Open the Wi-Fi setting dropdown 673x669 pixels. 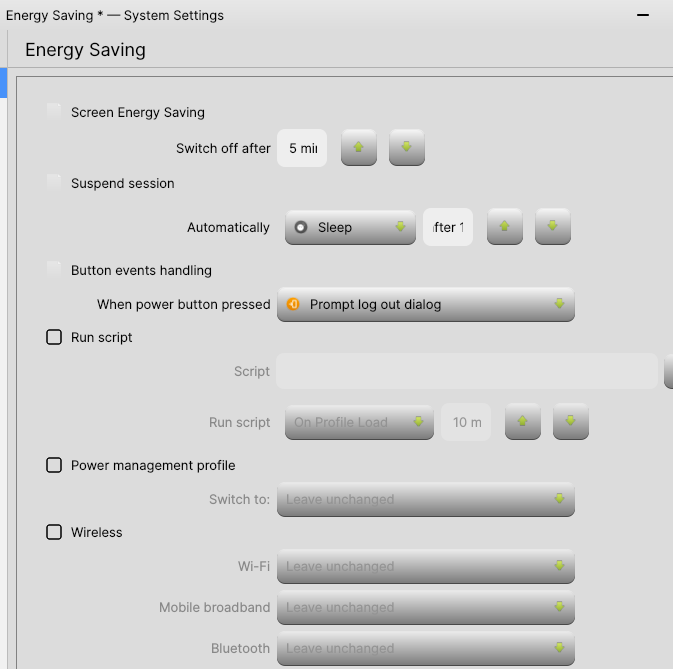pos(425,566)
